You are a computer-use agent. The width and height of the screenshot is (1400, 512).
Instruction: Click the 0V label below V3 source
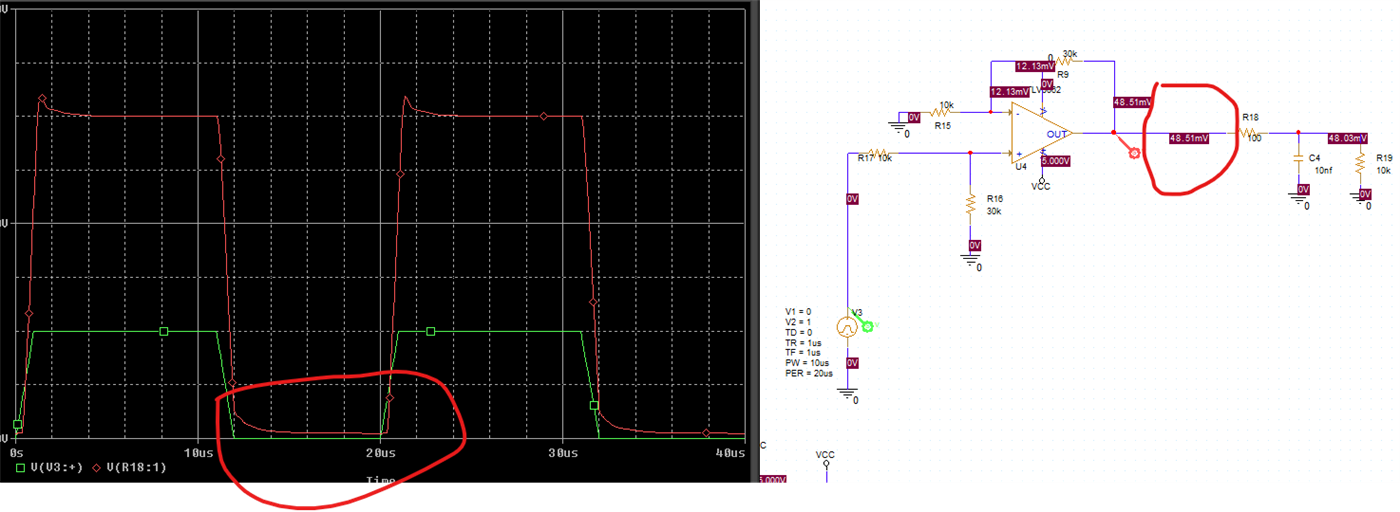pyautogui.click(x=853, y=362)
